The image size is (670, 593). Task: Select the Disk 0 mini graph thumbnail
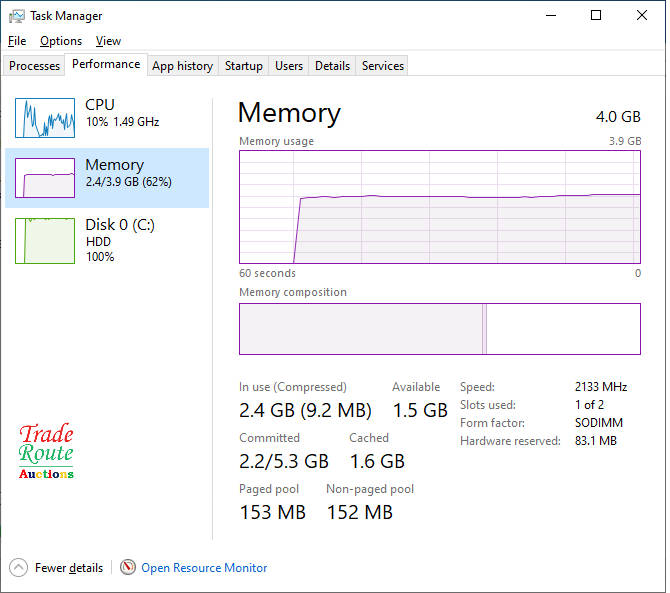pyautogui.click(x=45, y=240)
